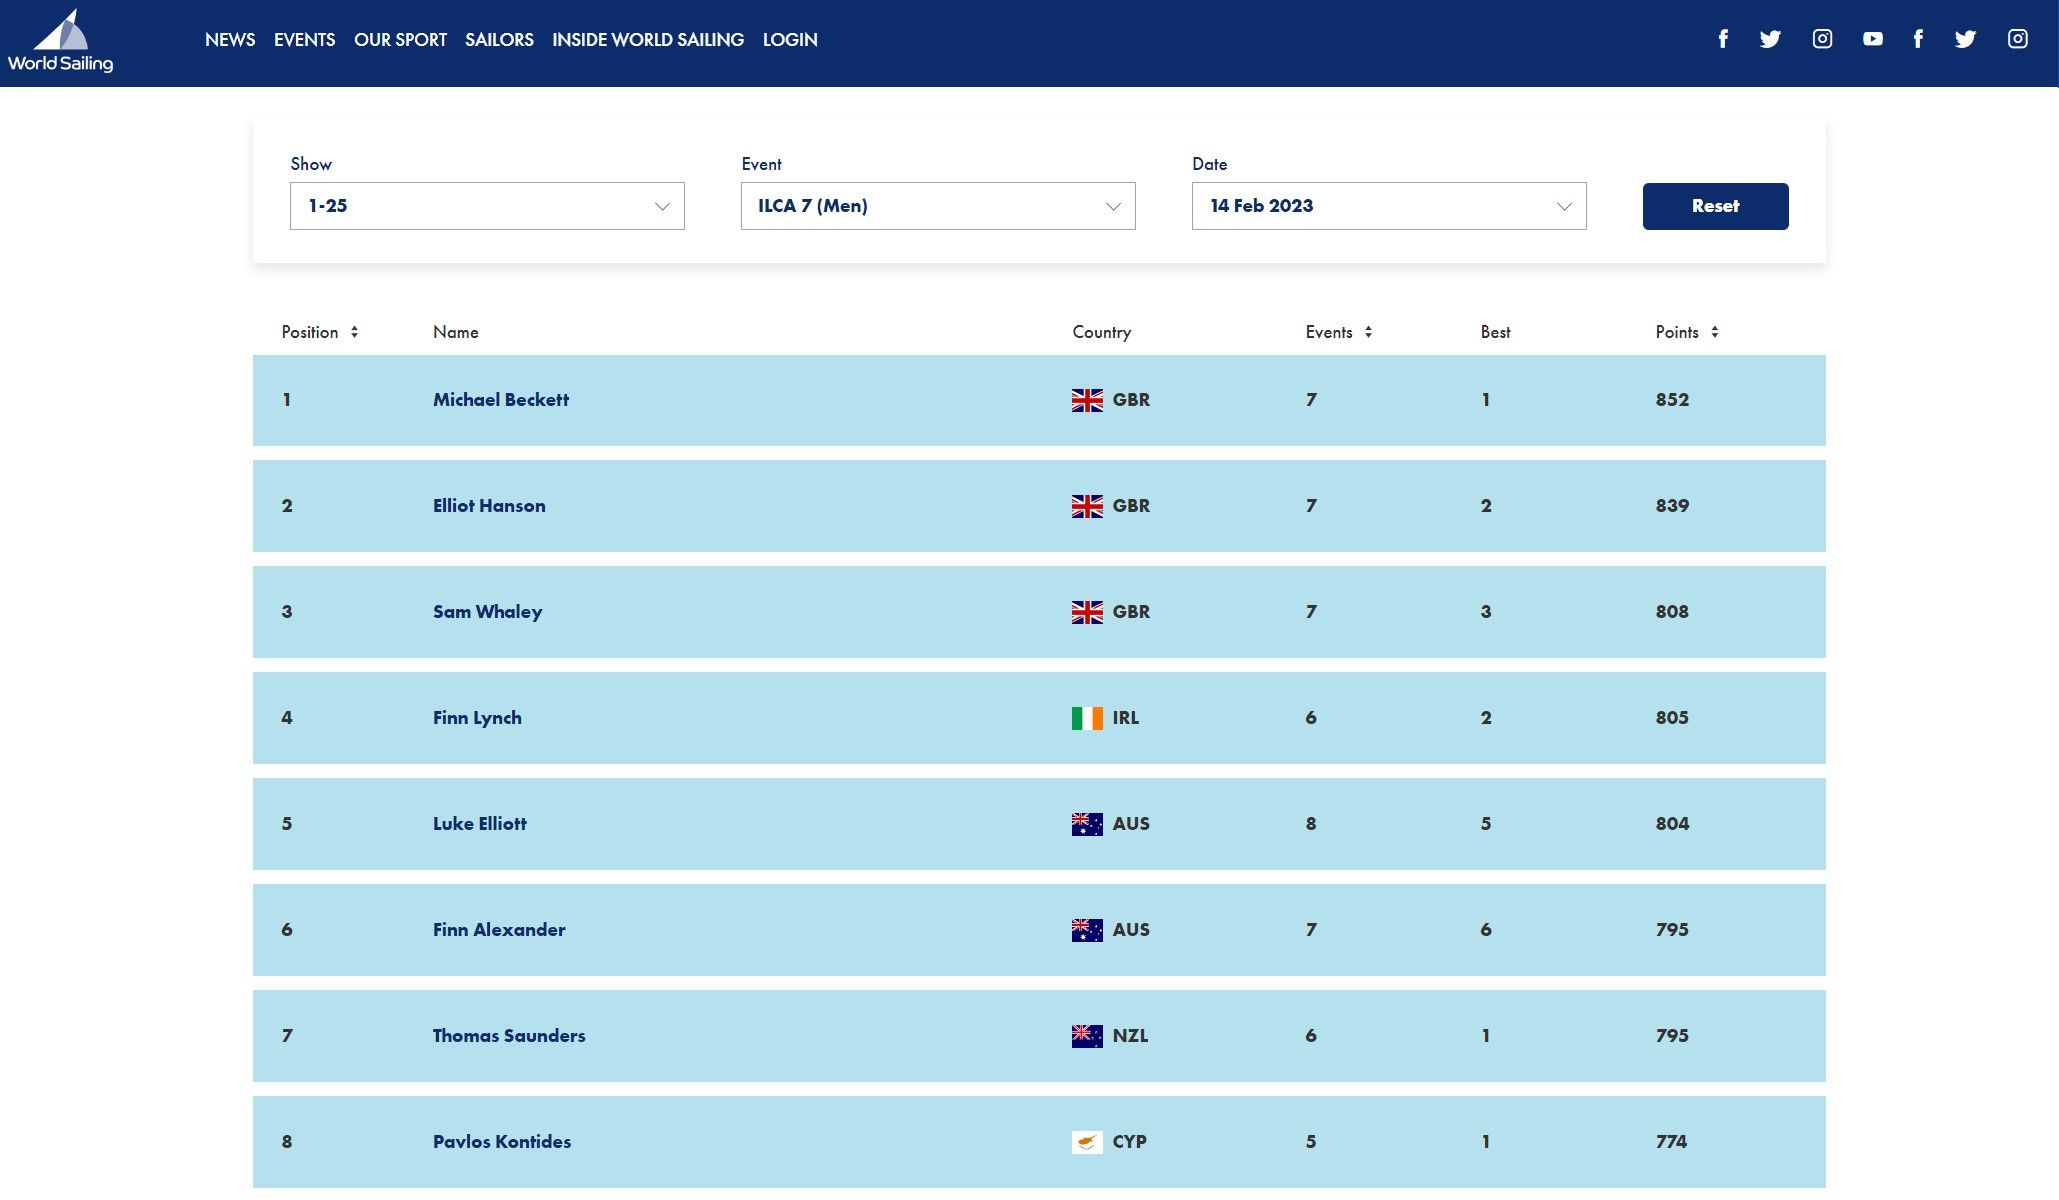Screen dimensions: 2059x1200
Task: Click points value 852
Action: [1672, 400]
